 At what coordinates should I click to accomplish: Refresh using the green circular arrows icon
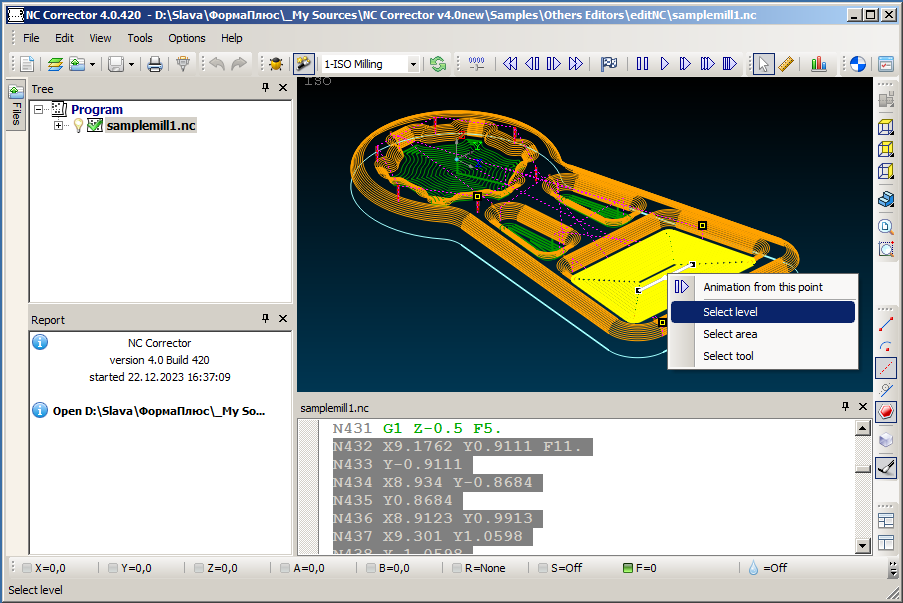438,64
